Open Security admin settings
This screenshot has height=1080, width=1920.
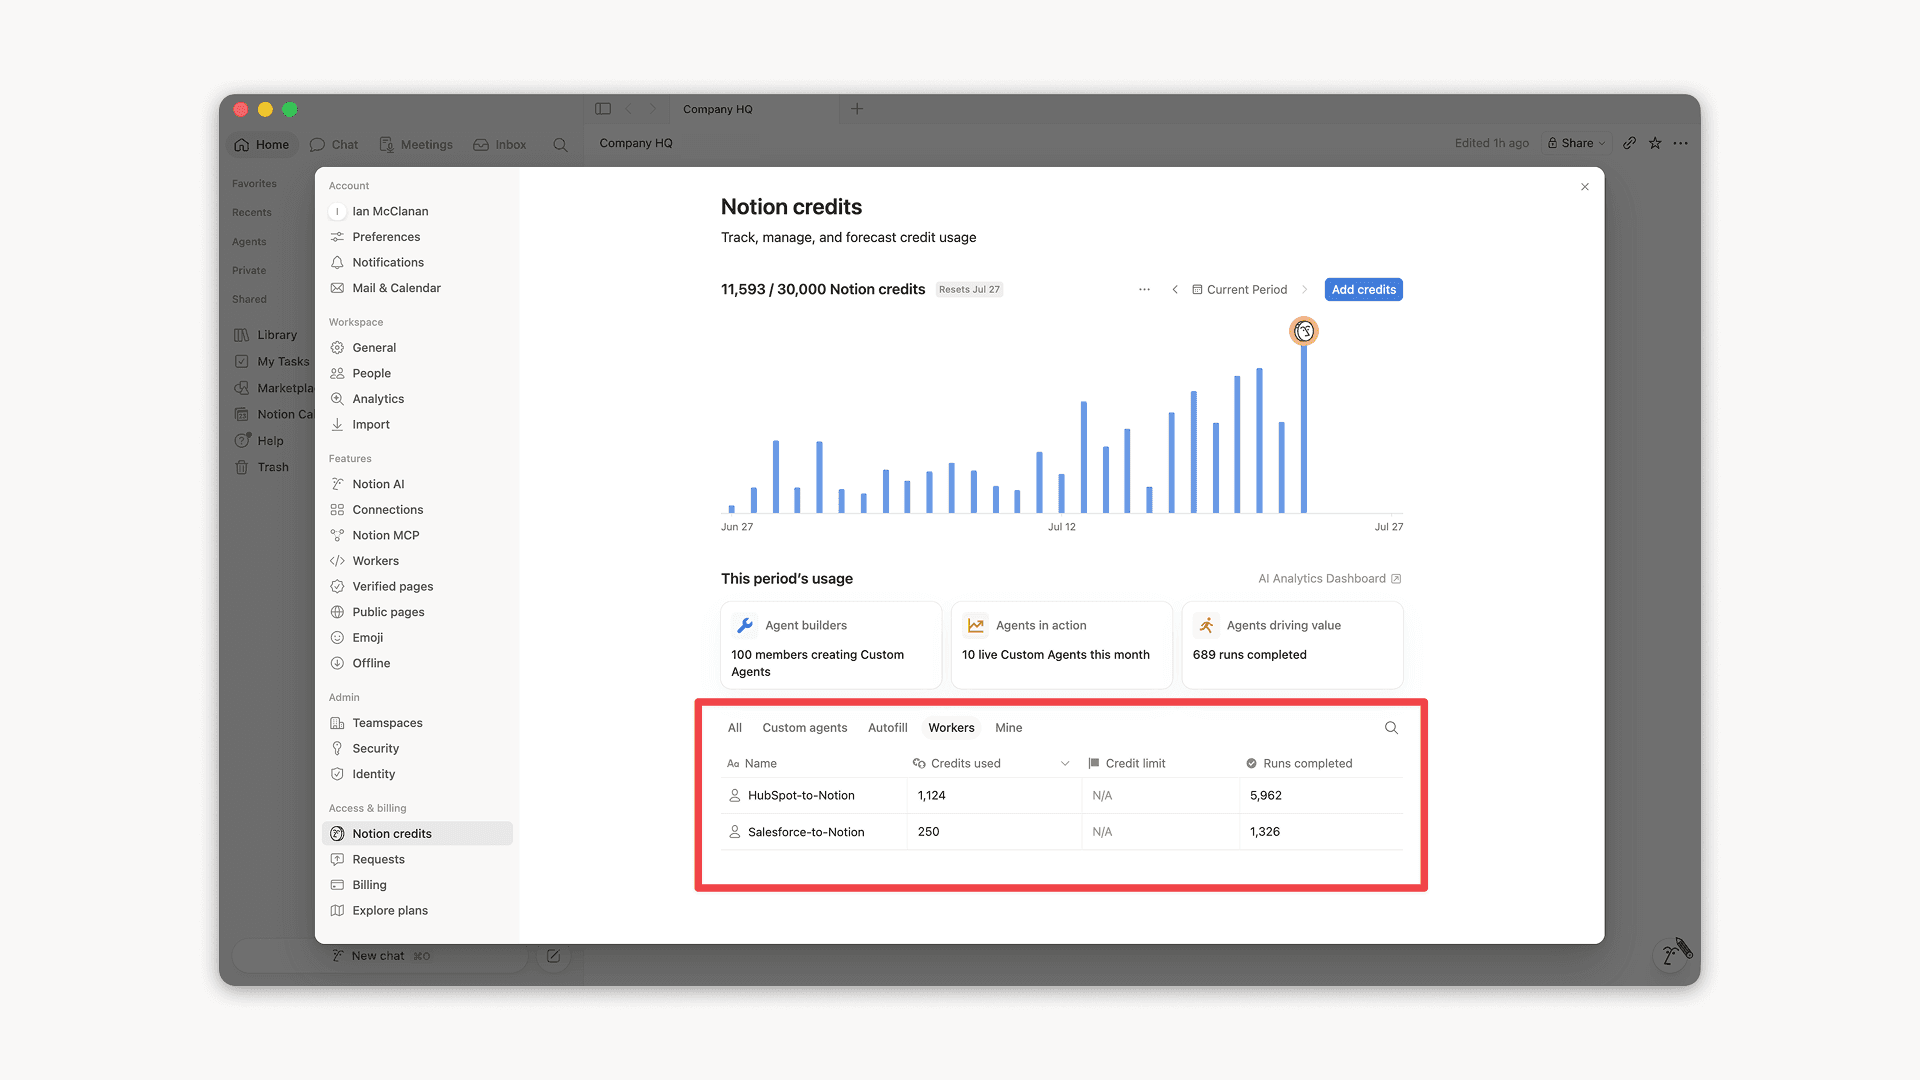(417, 749)
